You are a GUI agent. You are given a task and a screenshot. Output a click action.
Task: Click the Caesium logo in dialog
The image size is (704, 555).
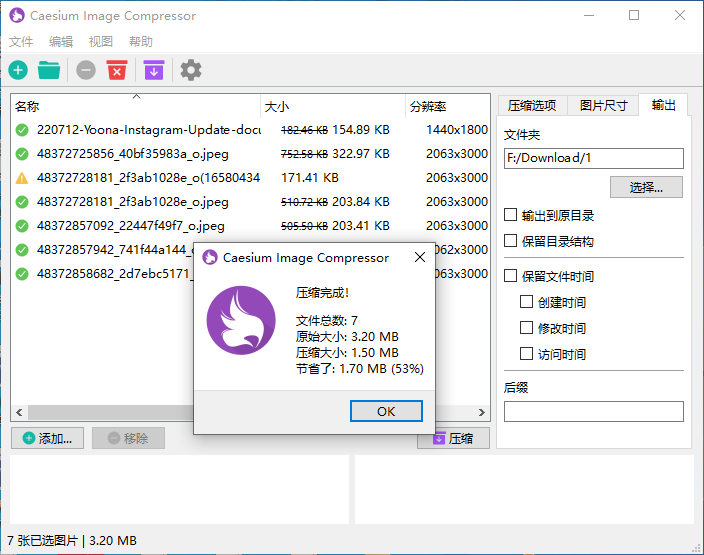coord(241,320)
